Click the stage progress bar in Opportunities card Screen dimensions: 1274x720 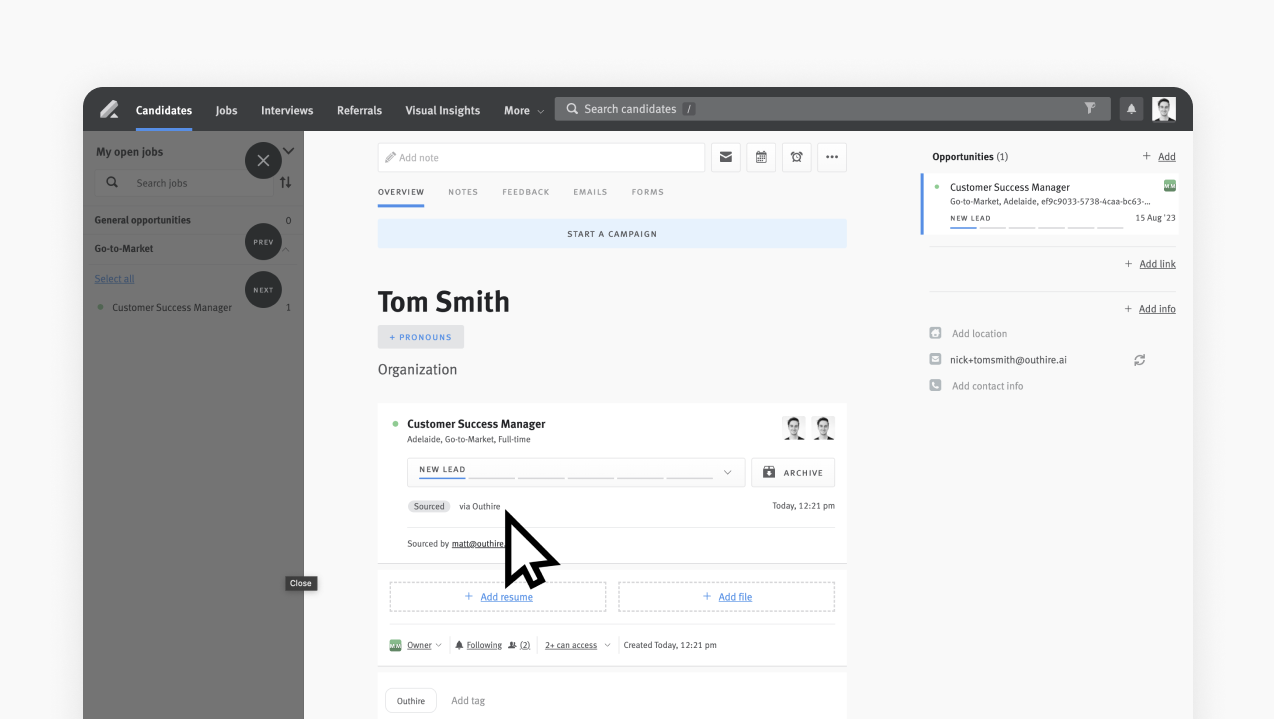coord(1036,228)
